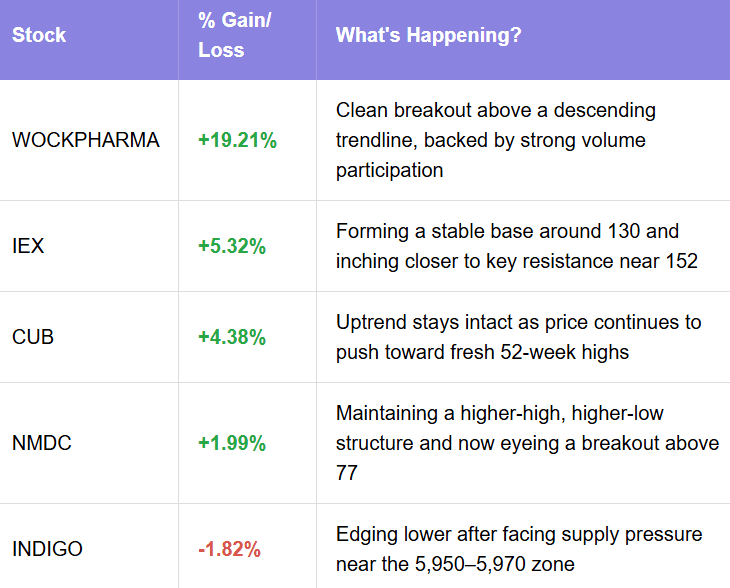Select the NMDC stock name

tap(40, 442)
